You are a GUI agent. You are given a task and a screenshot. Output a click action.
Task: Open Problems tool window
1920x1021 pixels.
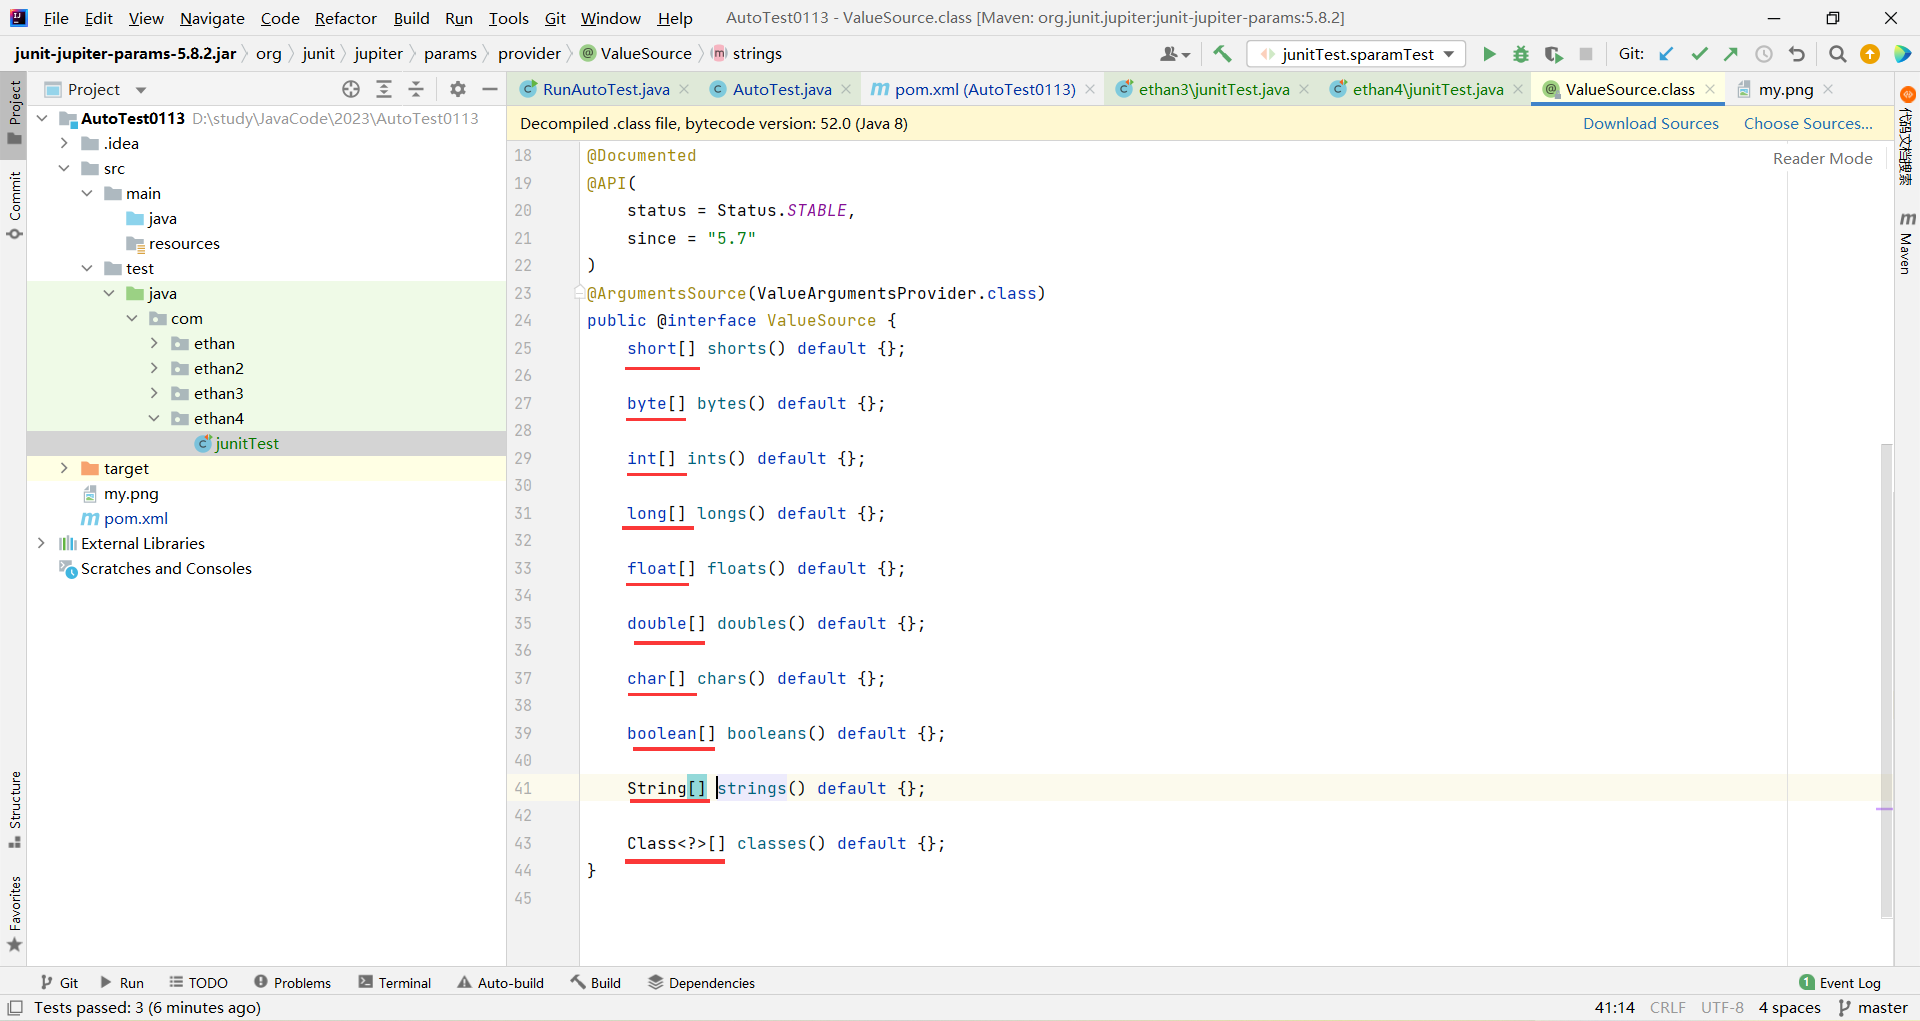(x=292, y=983)
